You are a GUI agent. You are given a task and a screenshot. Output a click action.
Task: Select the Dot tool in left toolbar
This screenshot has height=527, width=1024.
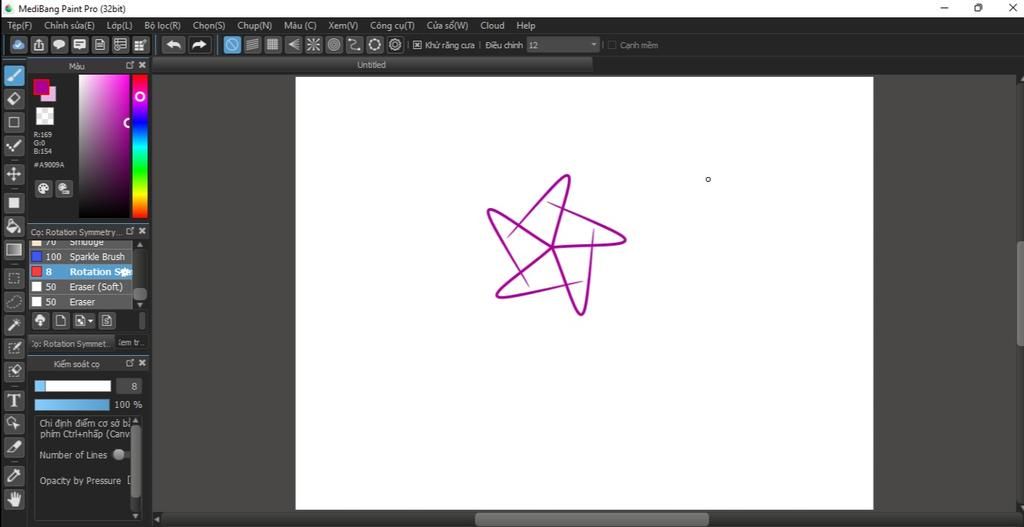point(14,146)
